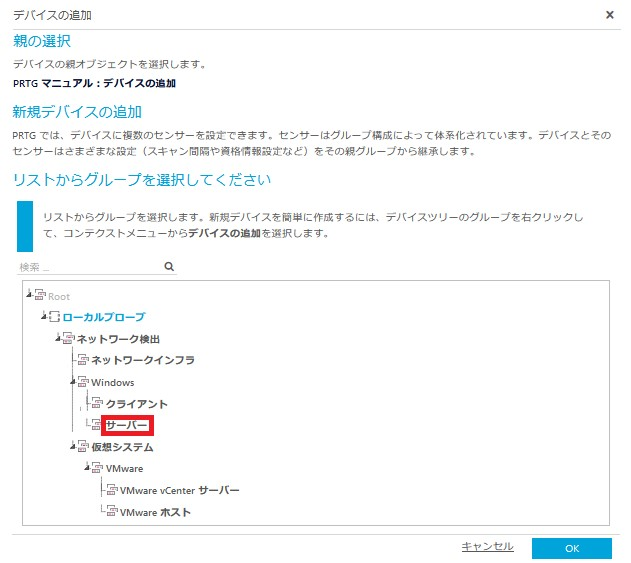631x563 pixels.
Task: Click the ローカルプローブ probe icon
Action: click(x=54, y=316)
